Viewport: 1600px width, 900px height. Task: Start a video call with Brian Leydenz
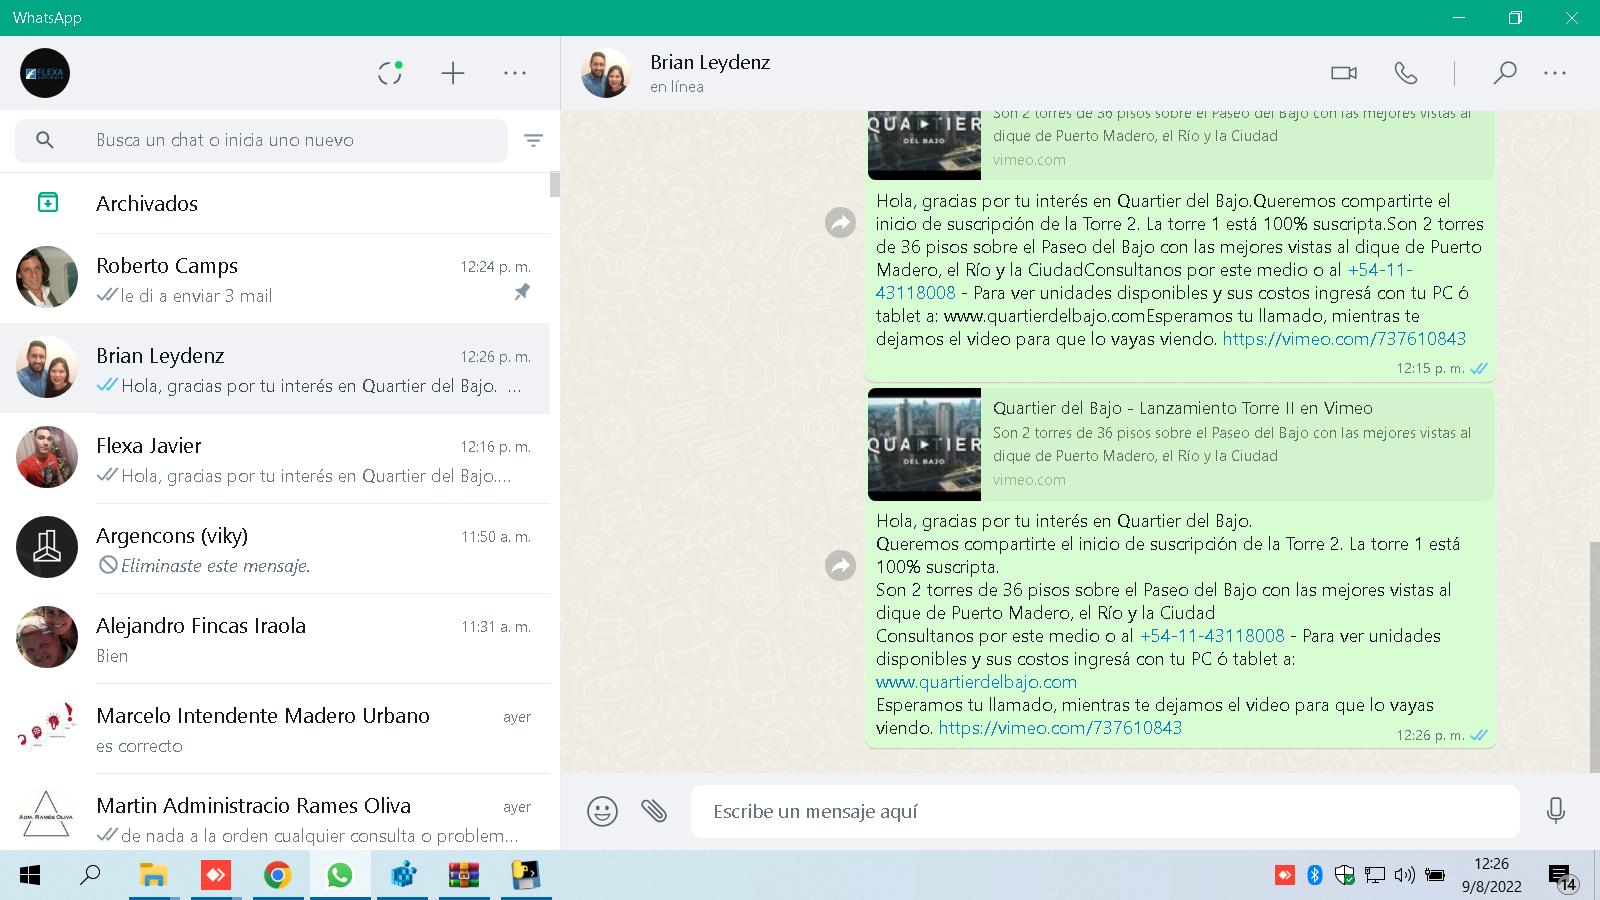click(x=1344, y=73)
